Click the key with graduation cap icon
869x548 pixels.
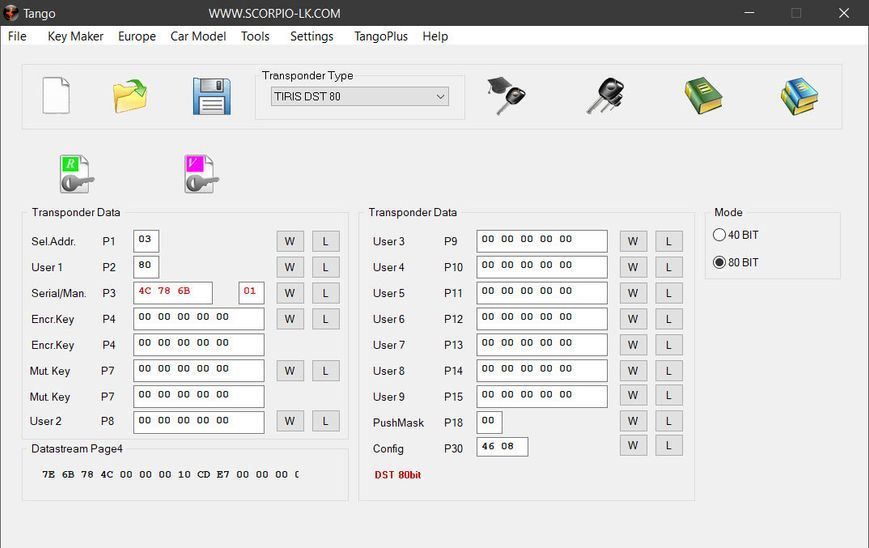[x=506, y=95]
